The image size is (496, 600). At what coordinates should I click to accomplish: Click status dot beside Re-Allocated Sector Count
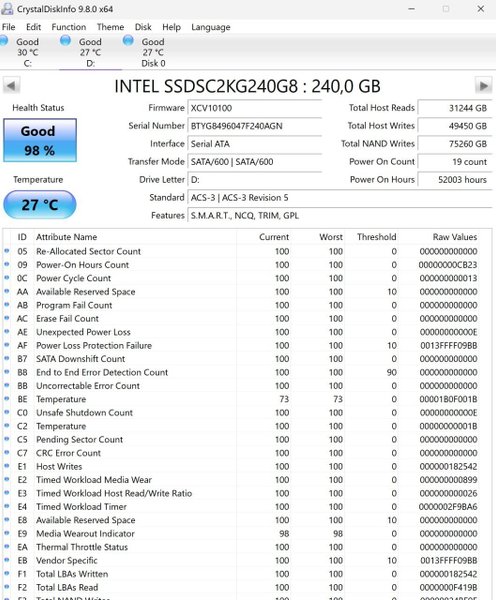(7, 251)
